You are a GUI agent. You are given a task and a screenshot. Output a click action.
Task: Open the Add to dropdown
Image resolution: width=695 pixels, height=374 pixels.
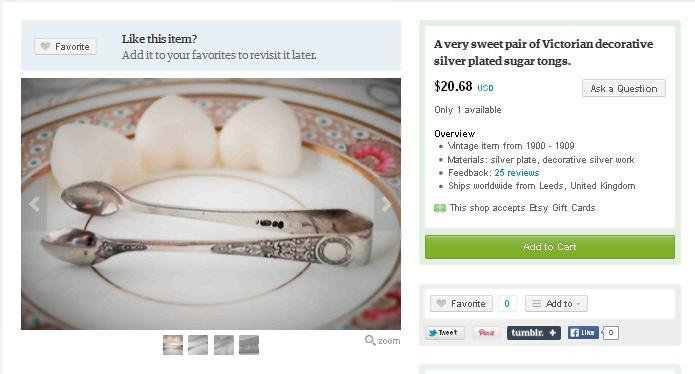point(556,304)
